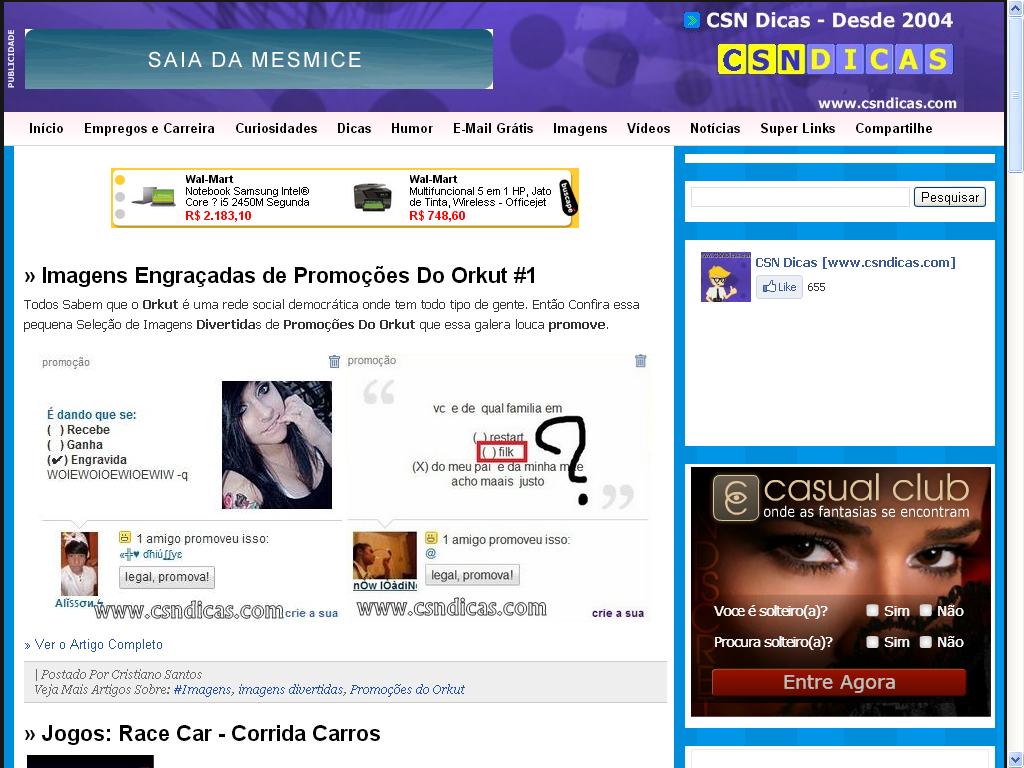The height and width of the screenshot is (768, 1024).
Task: Click the SAIA DA MESMICE banner ad
Action: point(259,59)
